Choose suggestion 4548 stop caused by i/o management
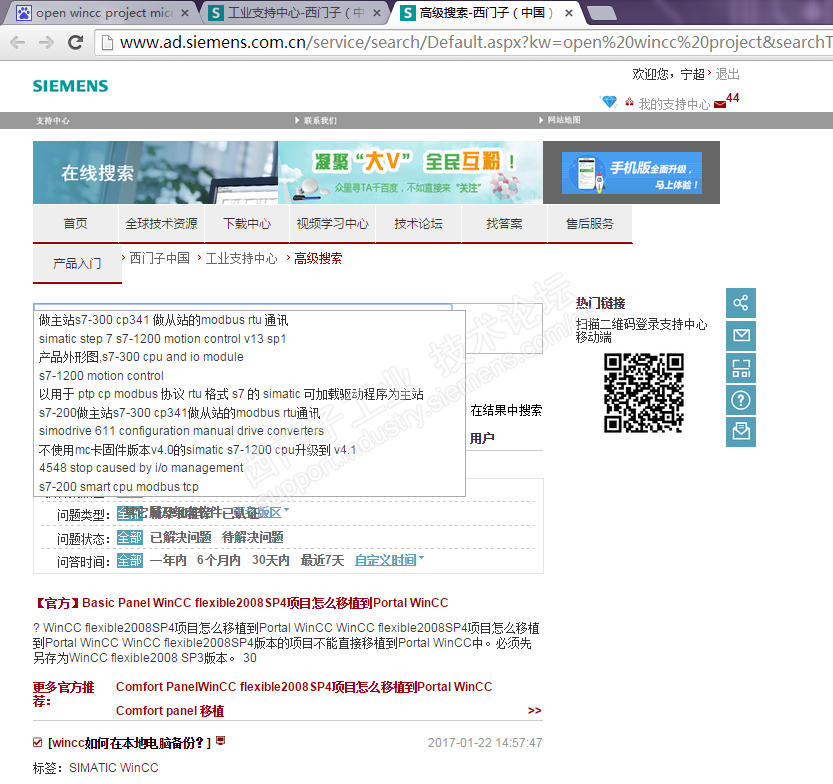 click(x=249, y=468)
